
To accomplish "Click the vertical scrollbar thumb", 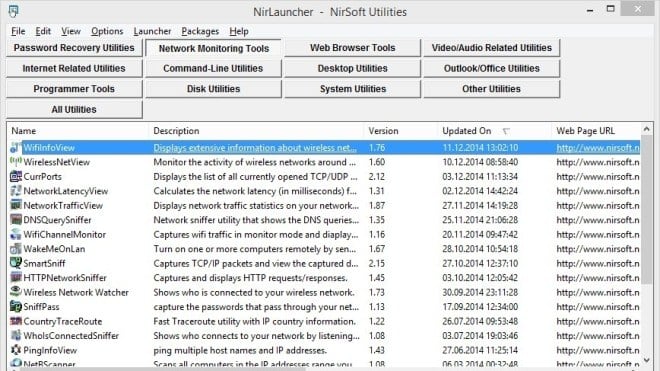I will pyautogui.click(x=647, y=209).
